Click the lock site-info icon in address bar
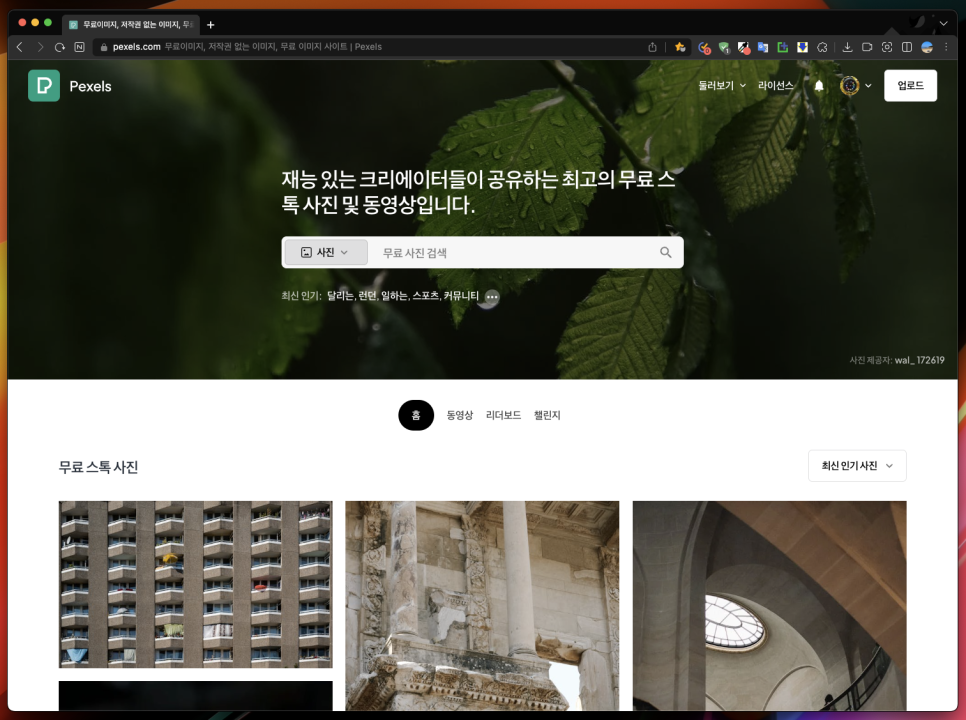The image size is (966, 720). point(104,47)
